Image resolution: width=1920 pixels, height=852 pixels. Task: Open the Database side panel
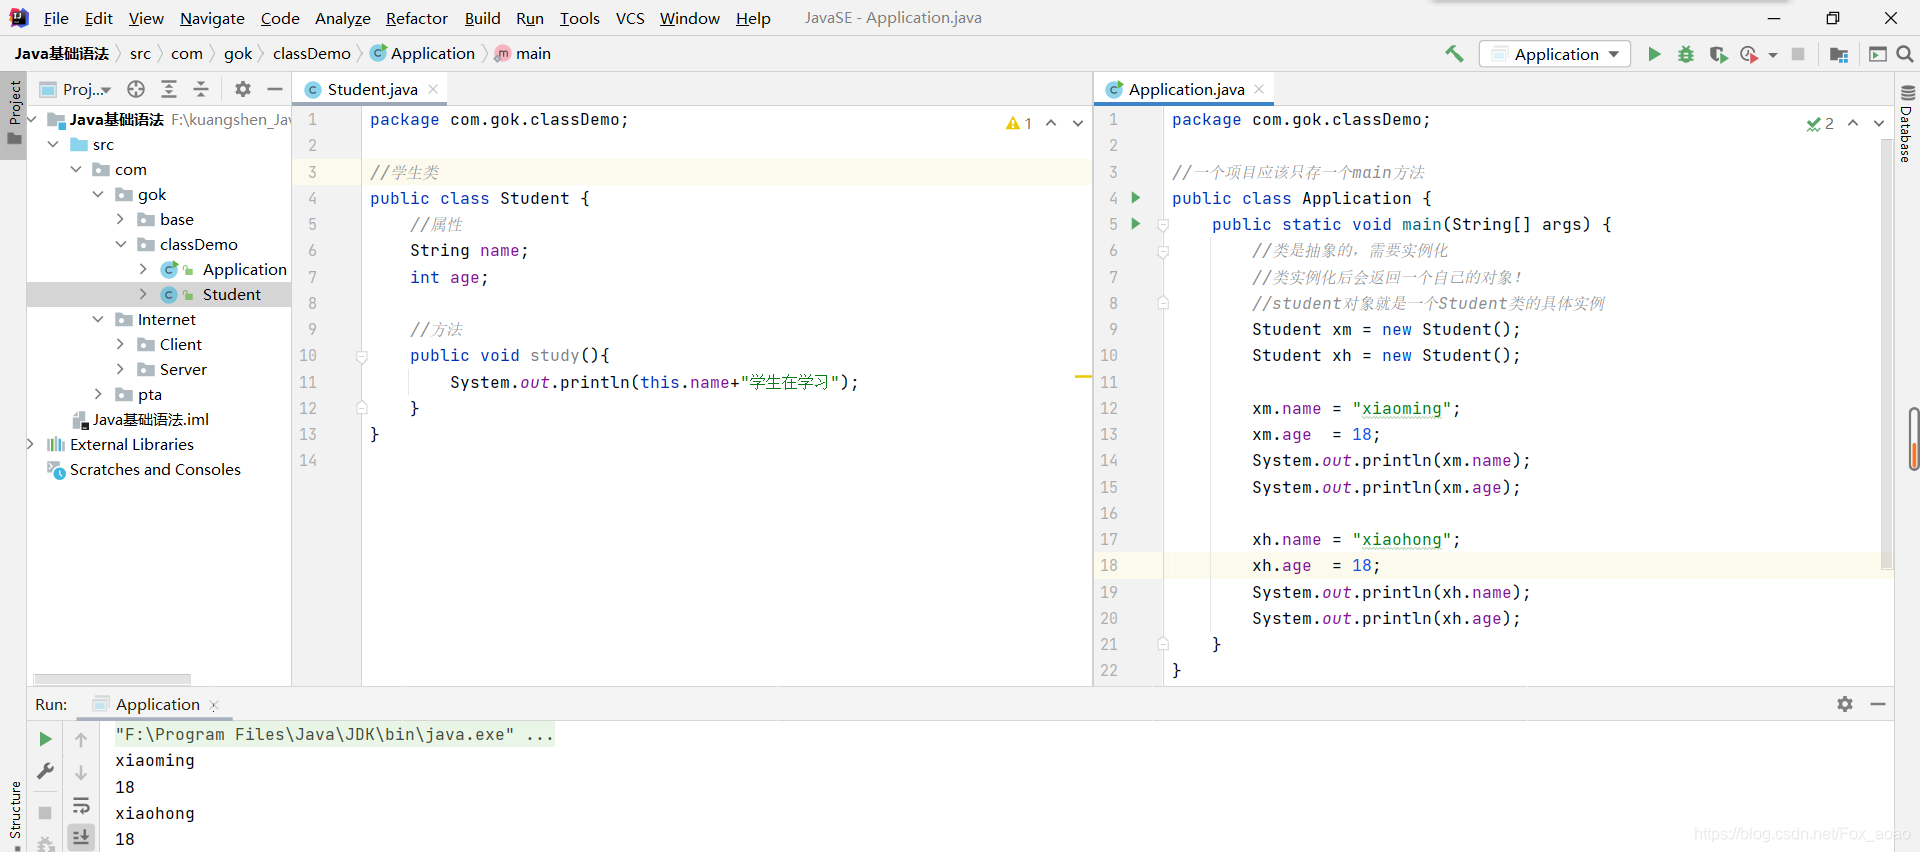1907,124
